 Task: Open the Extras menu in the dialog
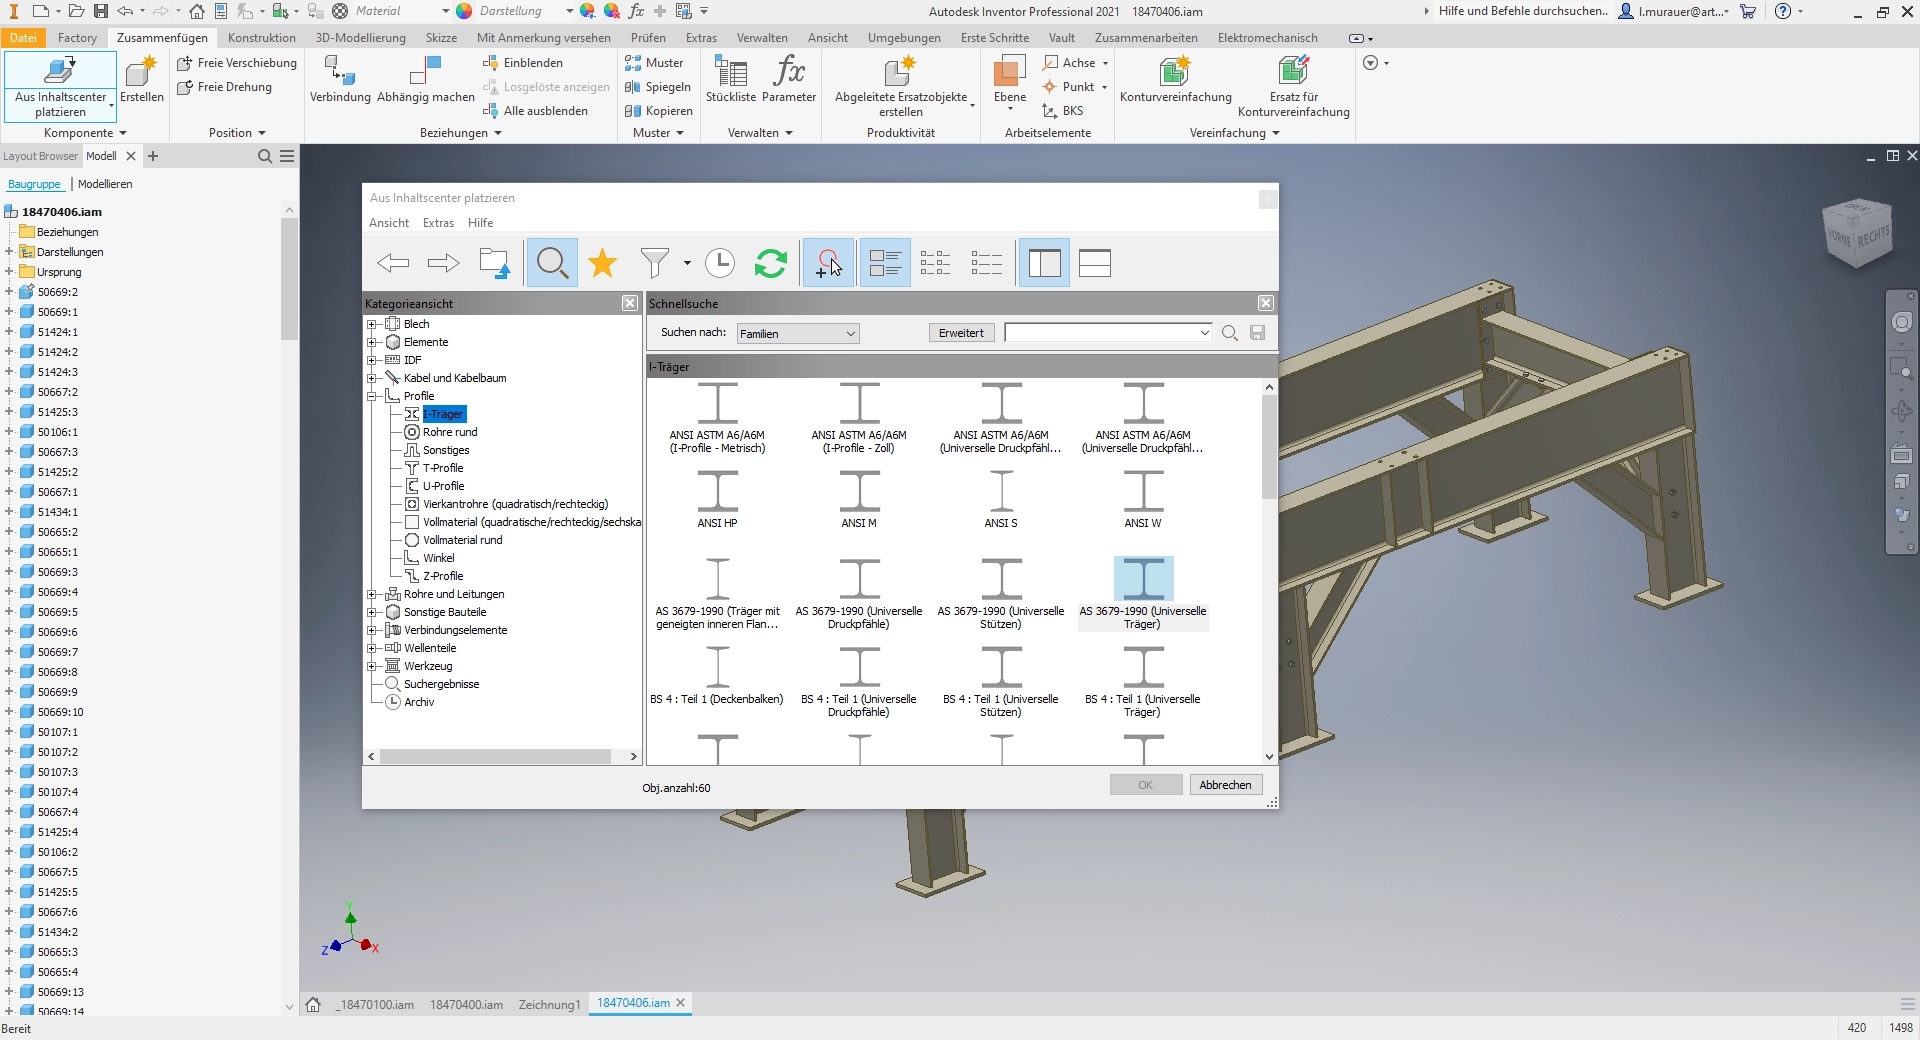[x=438, y=223]
